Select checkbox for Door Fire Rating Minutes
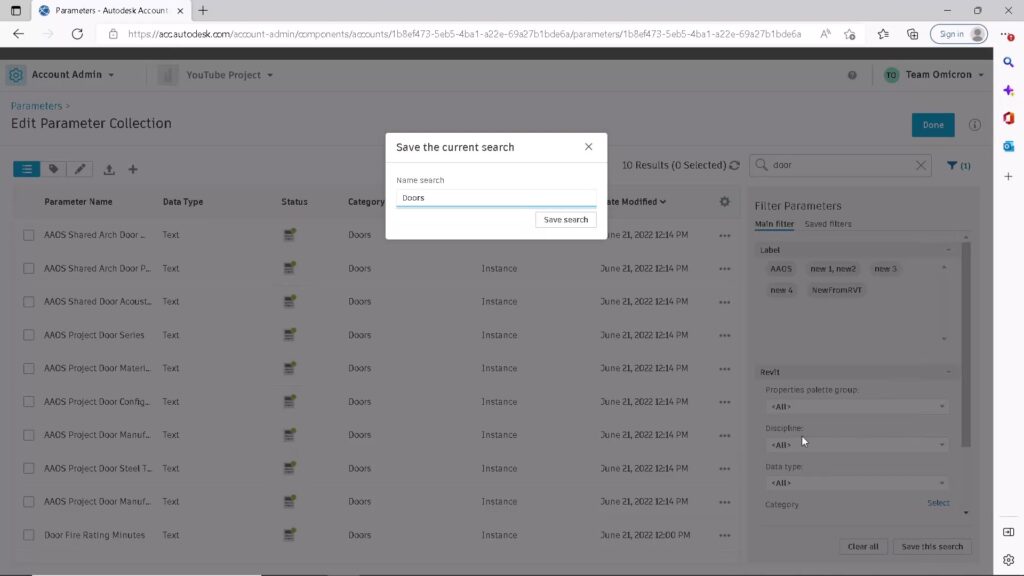The image size is (1024, 576). coord(29,535)
